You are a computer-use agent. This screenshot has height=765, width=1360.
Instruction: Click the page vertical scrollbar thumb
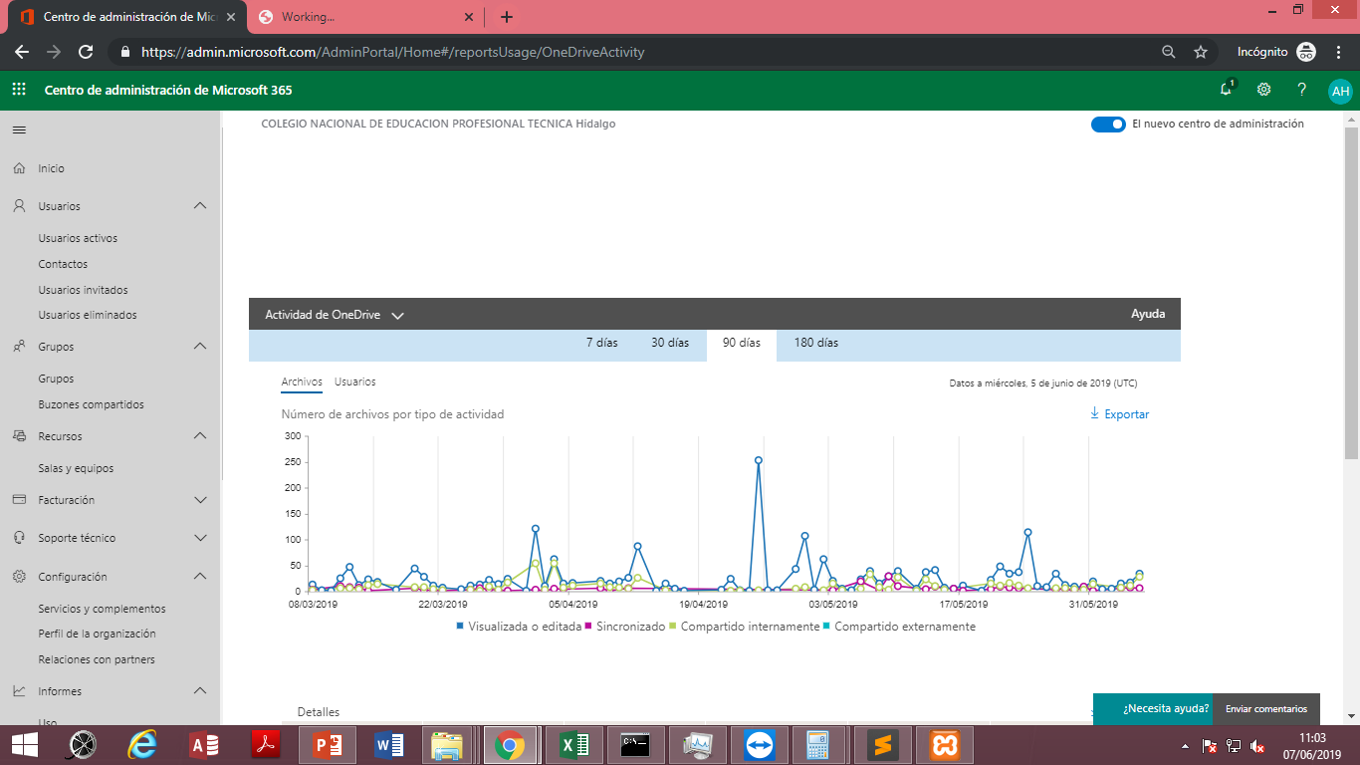tap(1352, 293)
